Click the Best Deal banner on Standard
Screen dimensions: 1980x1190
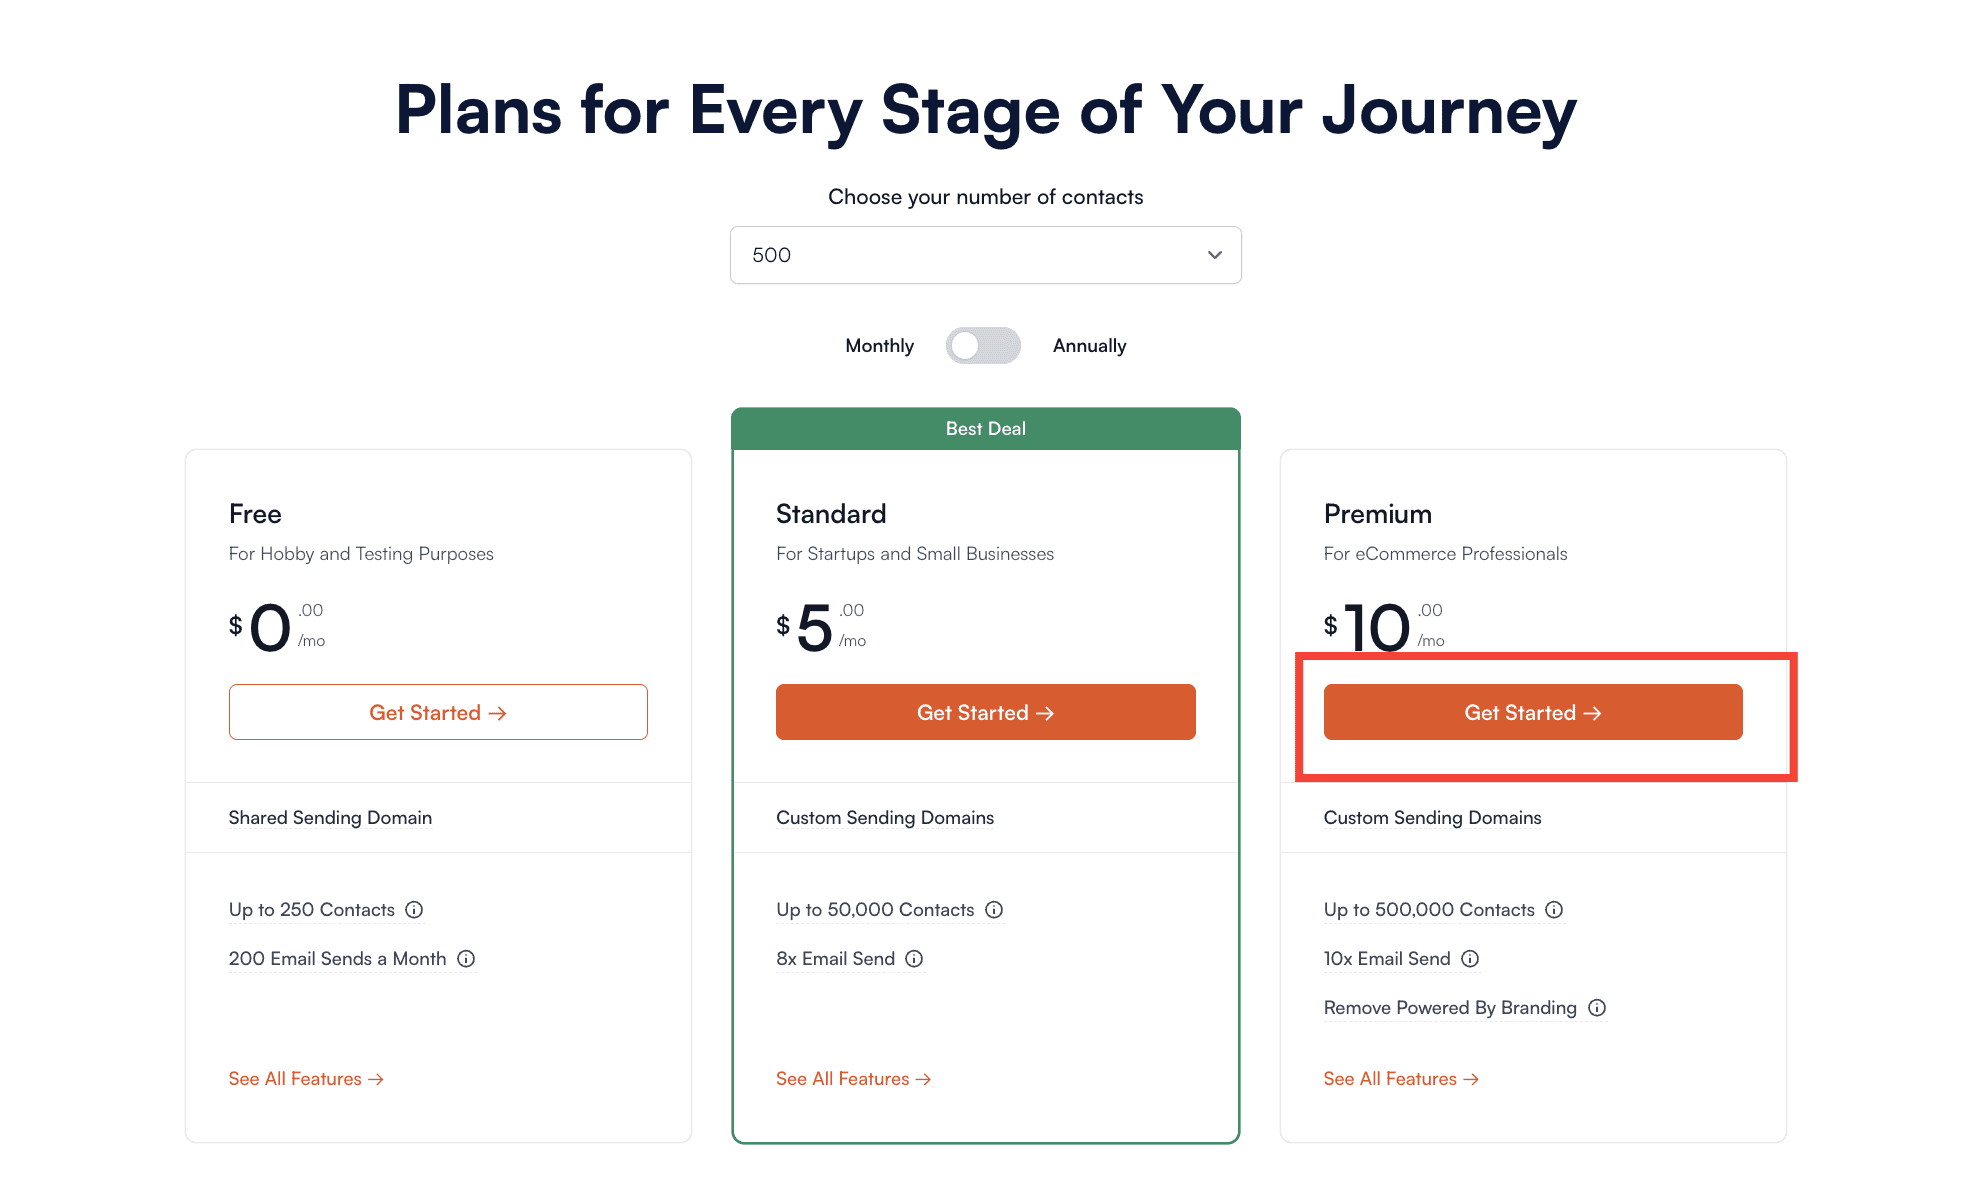click(x=985, y=429)
